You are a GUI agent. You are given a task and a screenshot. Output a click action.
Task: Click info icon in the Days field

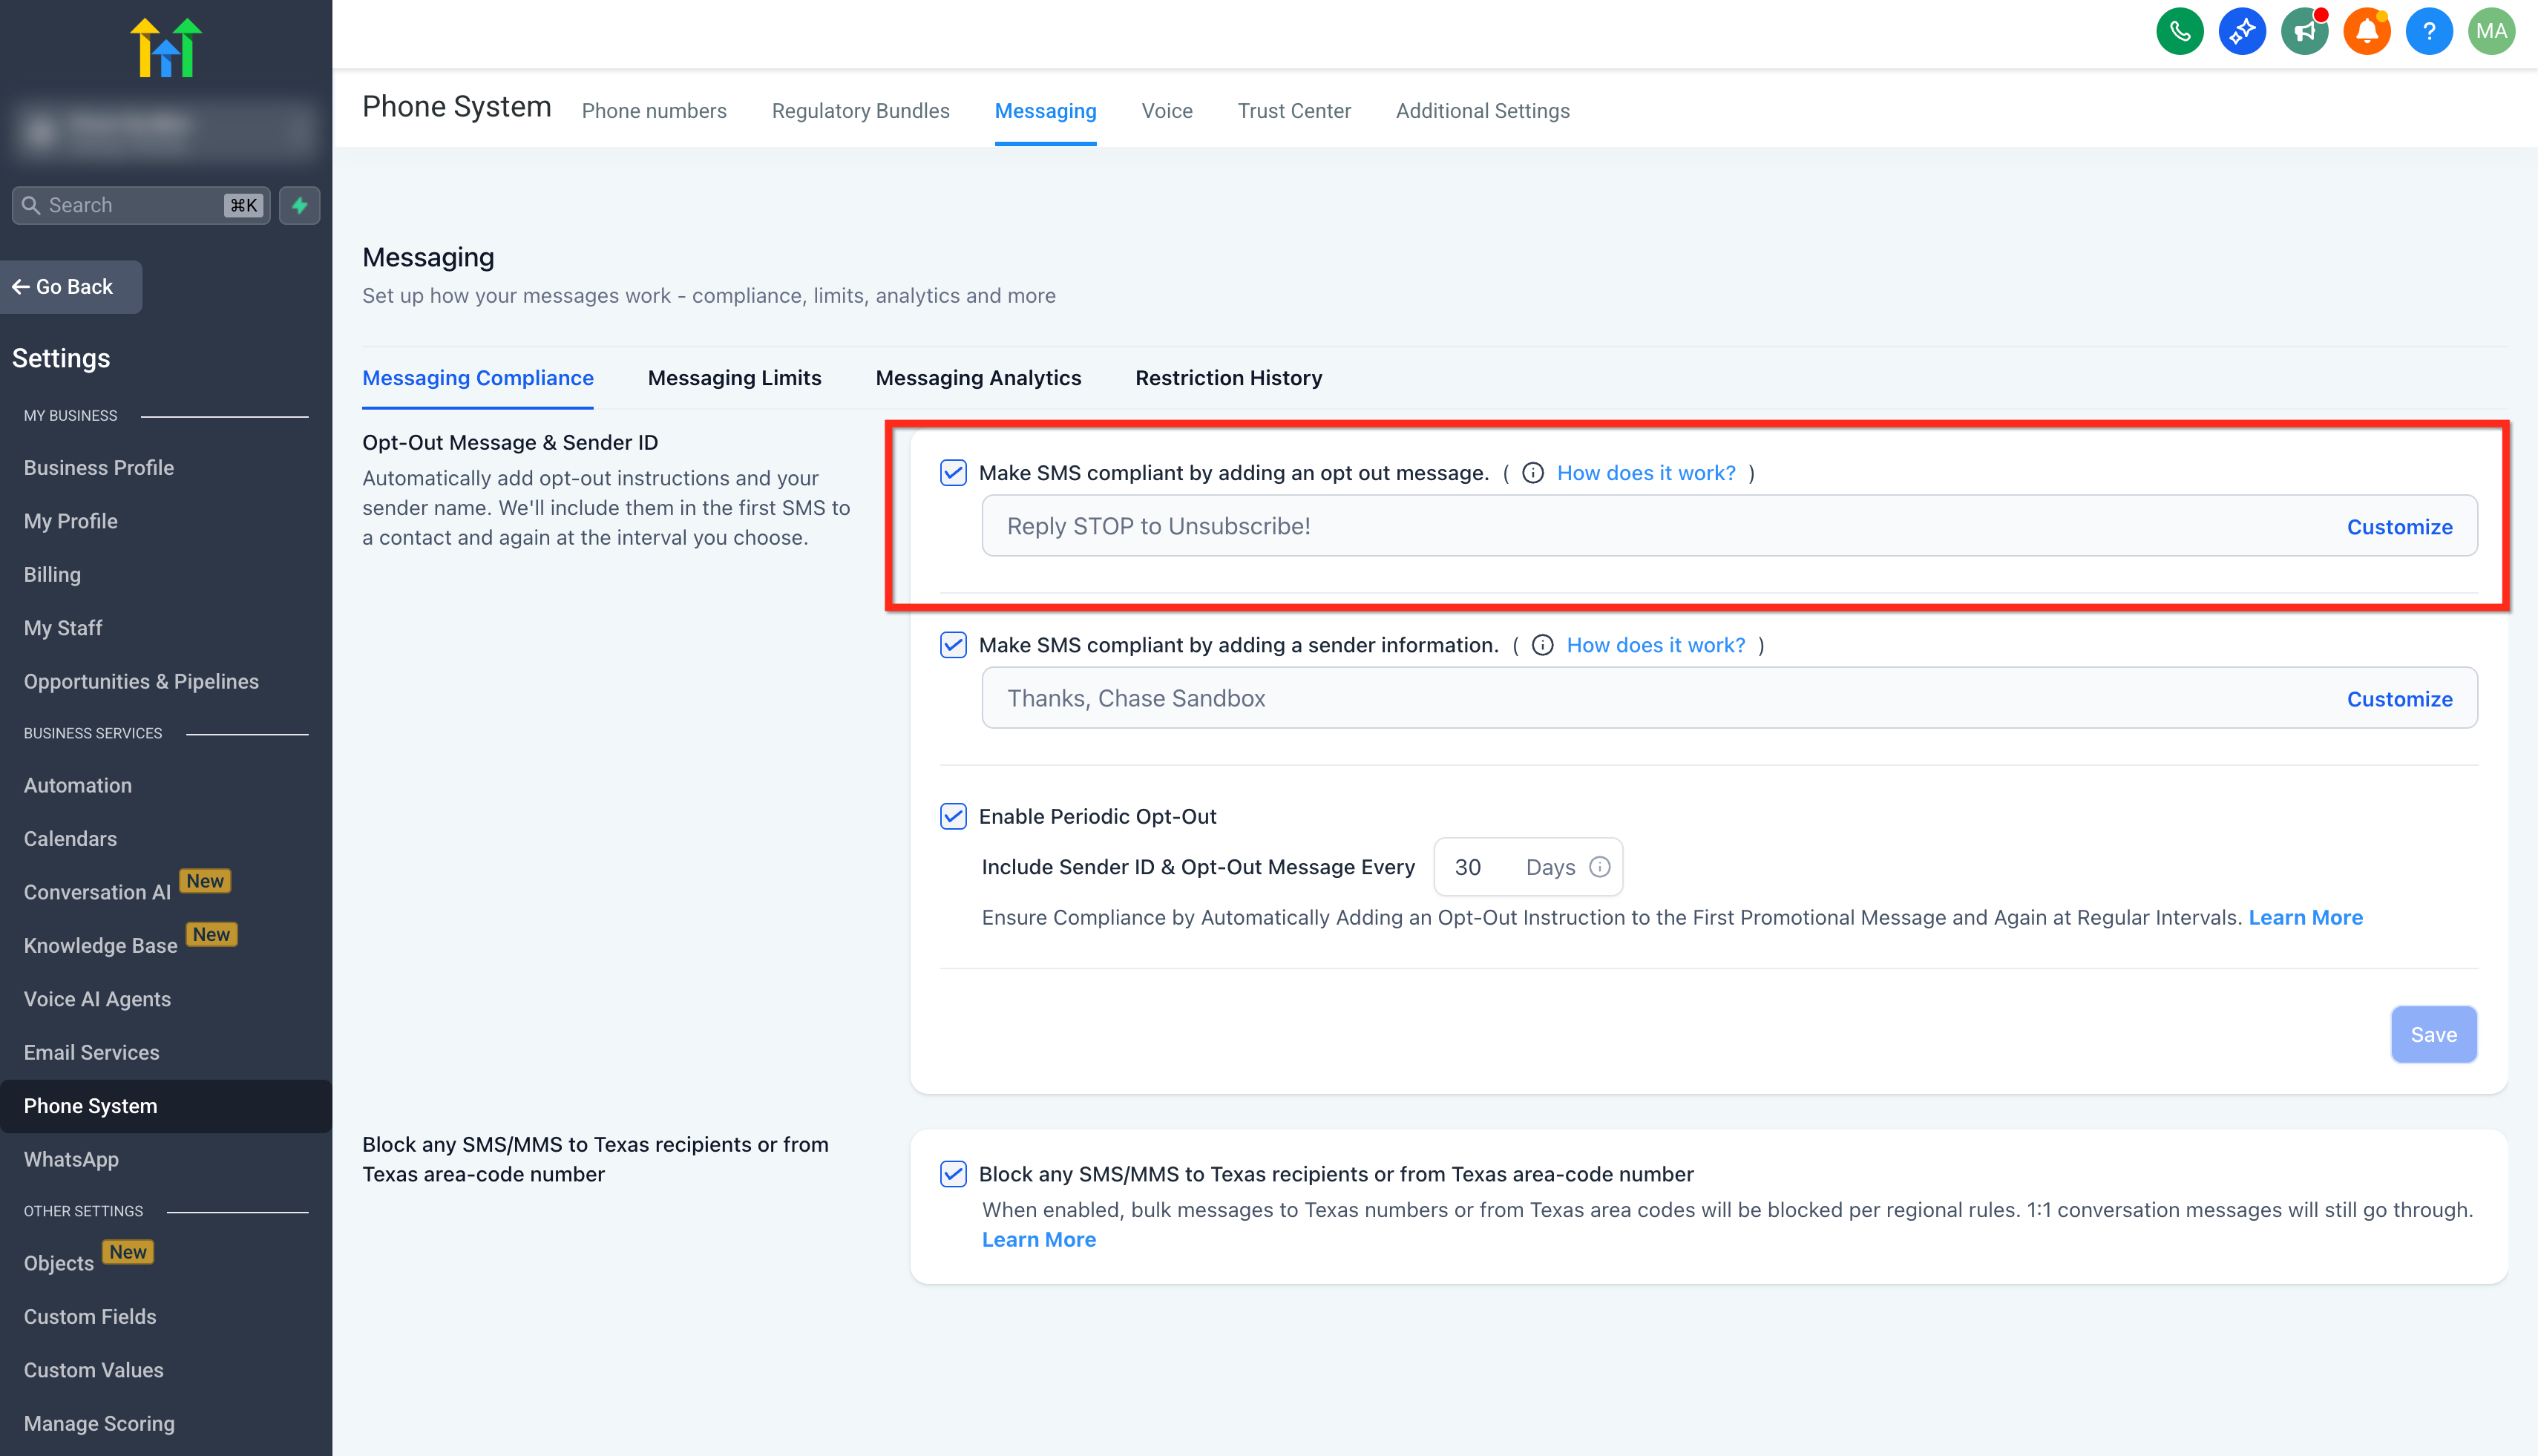tap(1599, 867)
